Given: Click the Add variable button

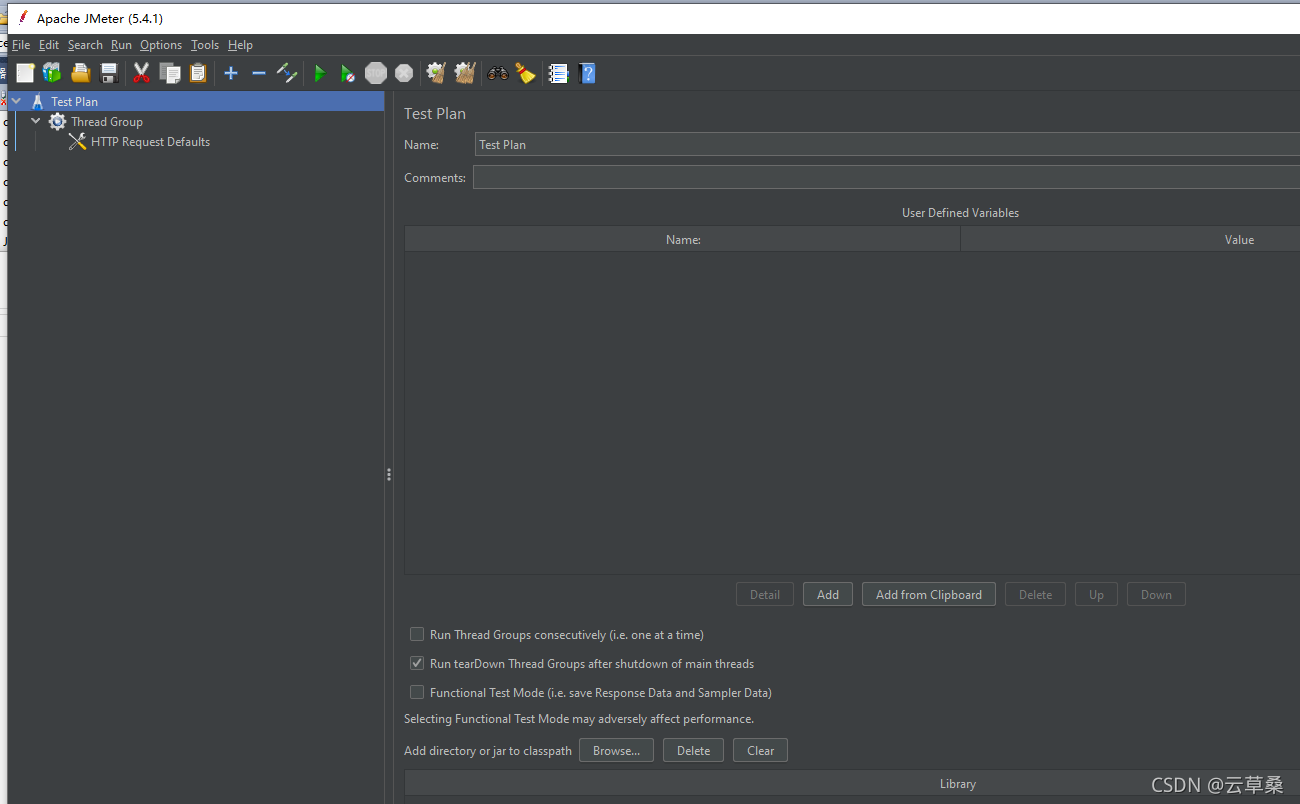Looking at the screenshot, I should click(828, 594).
